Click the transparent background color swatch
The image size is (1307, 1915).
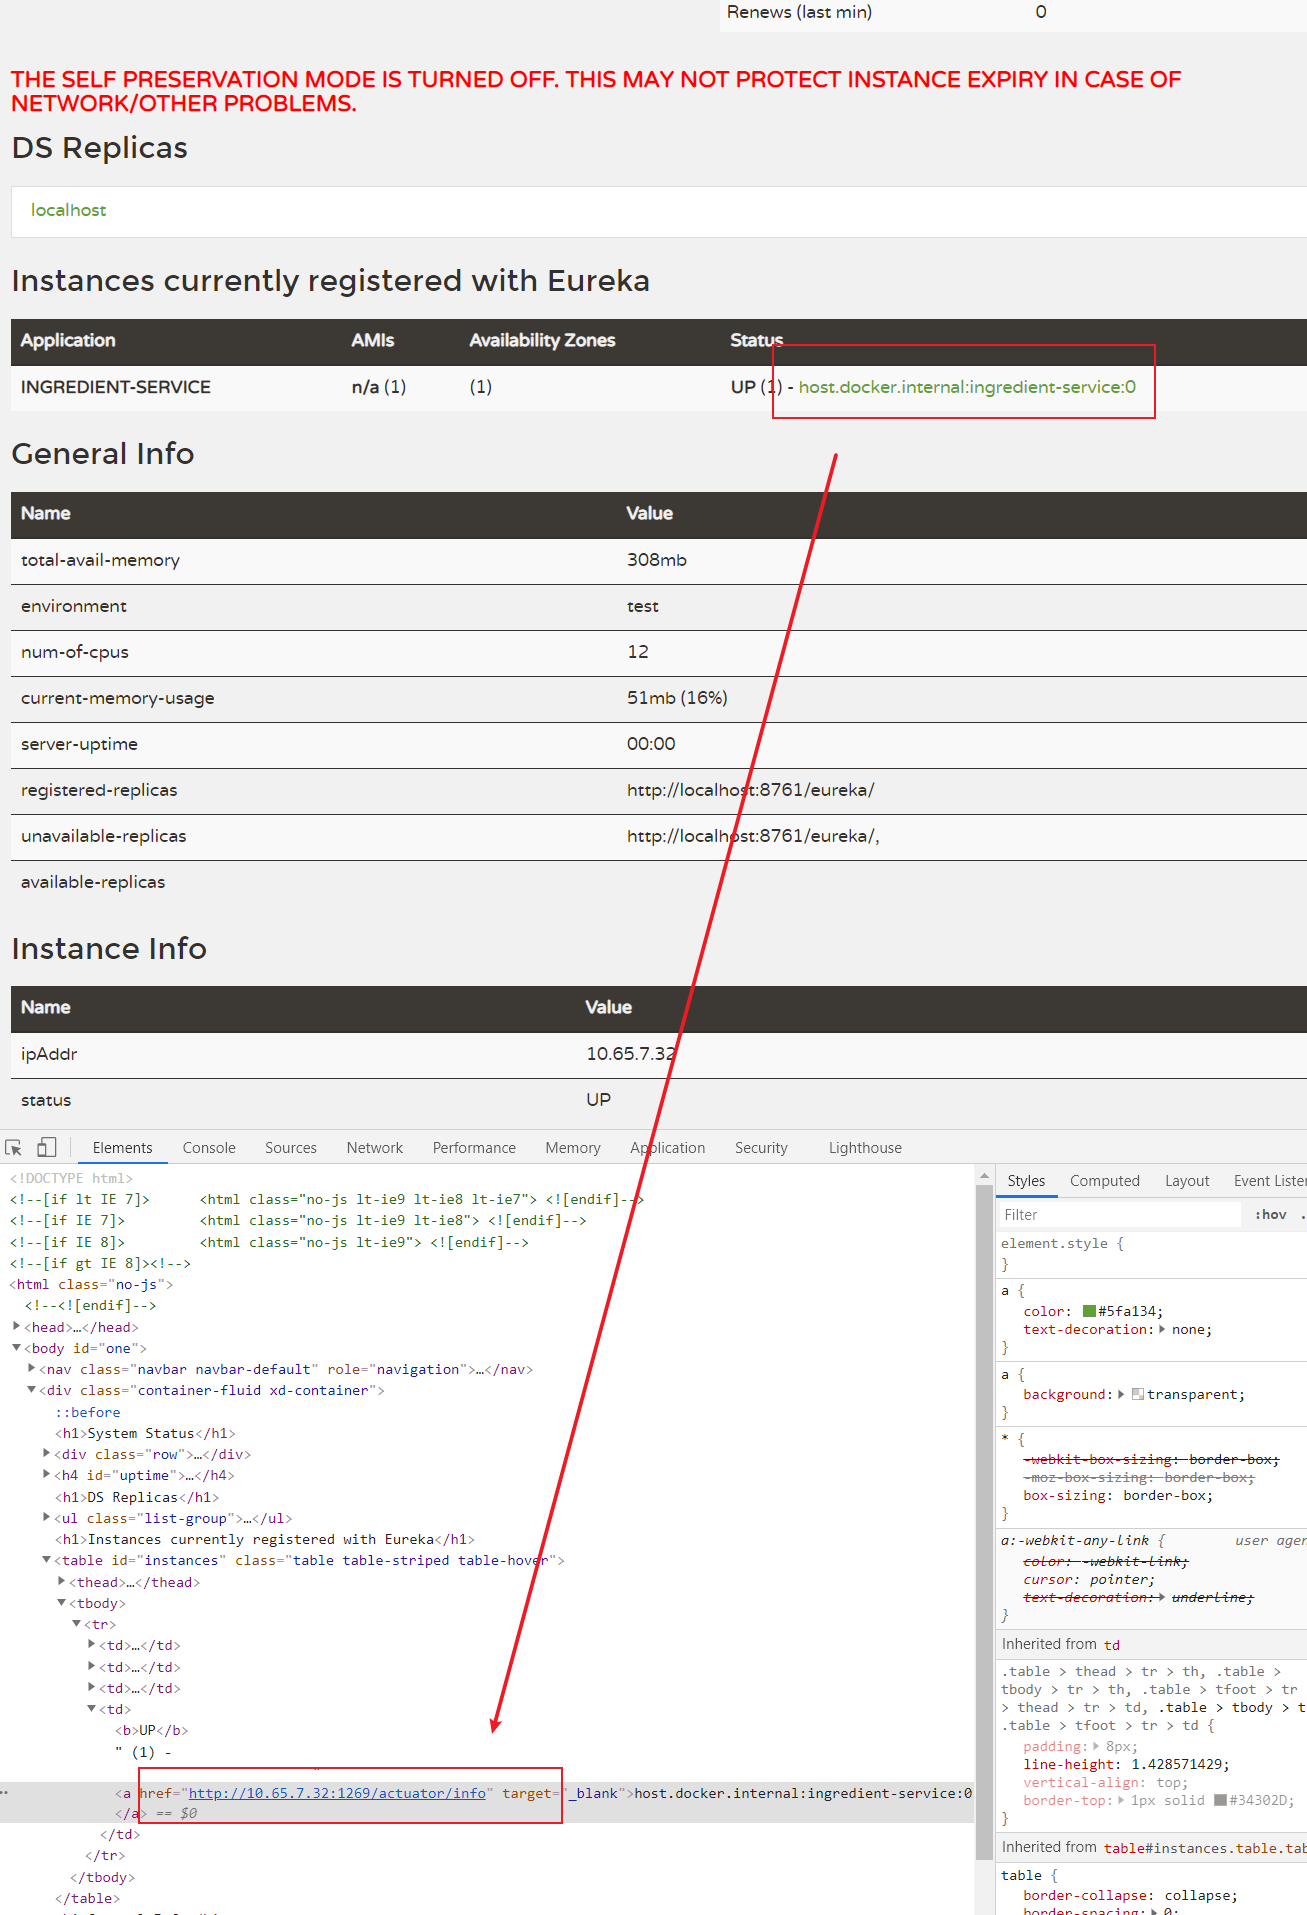click(x=1138, y=1394)
